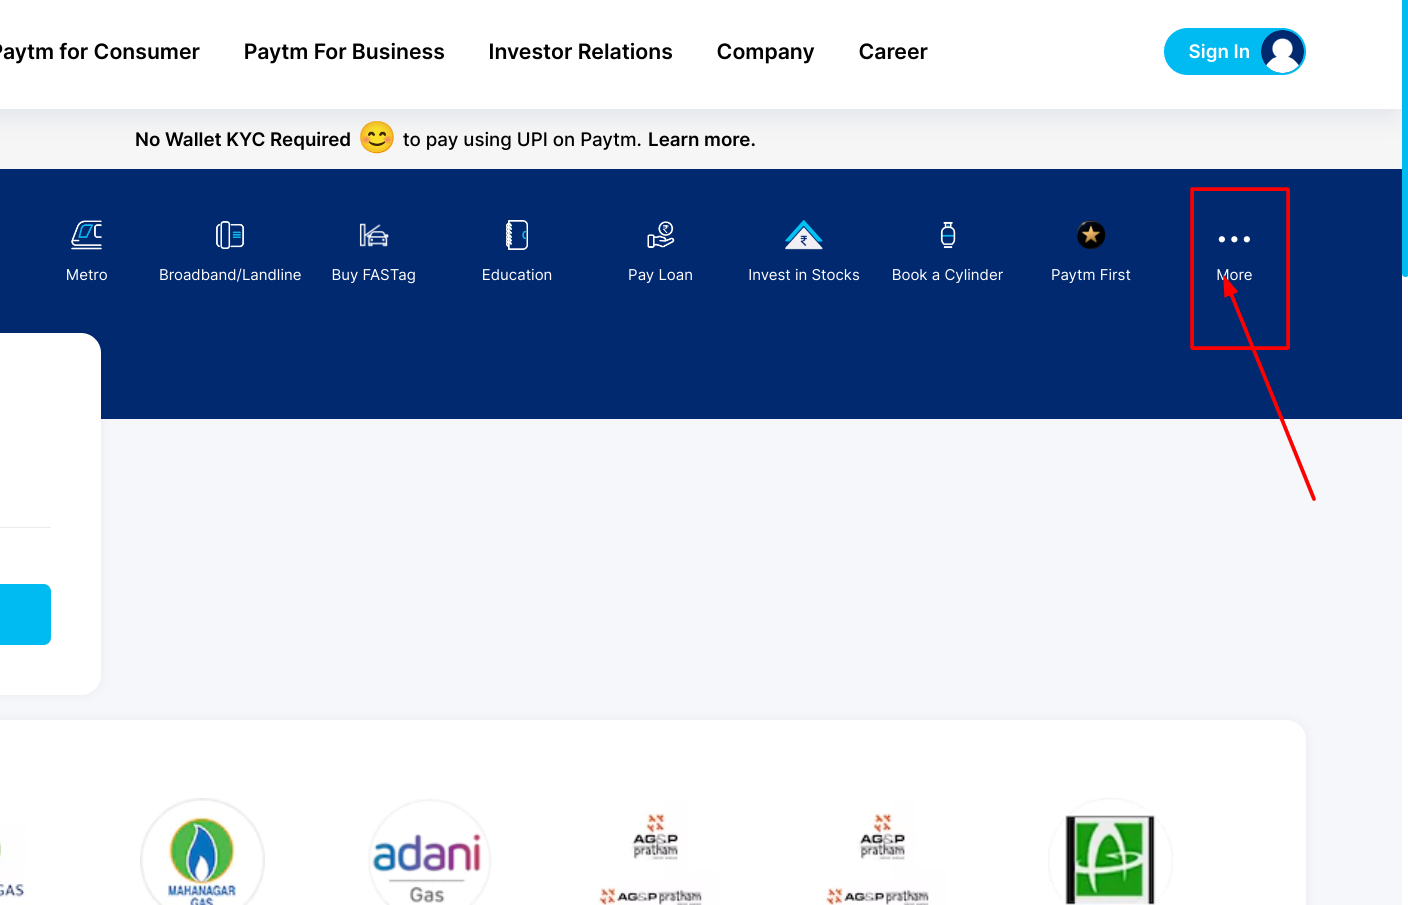Go to the Career page

[x=893, y=52]
